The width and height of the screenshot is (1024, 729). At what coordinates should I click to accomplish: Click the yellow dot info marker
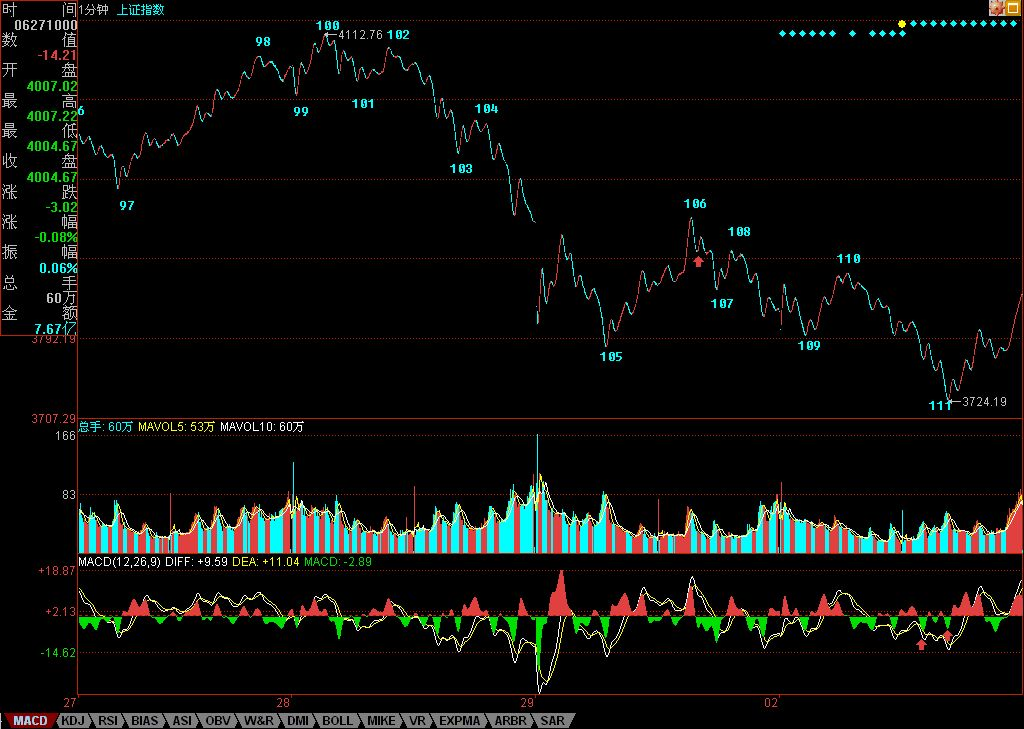click(x=902, y=23)
